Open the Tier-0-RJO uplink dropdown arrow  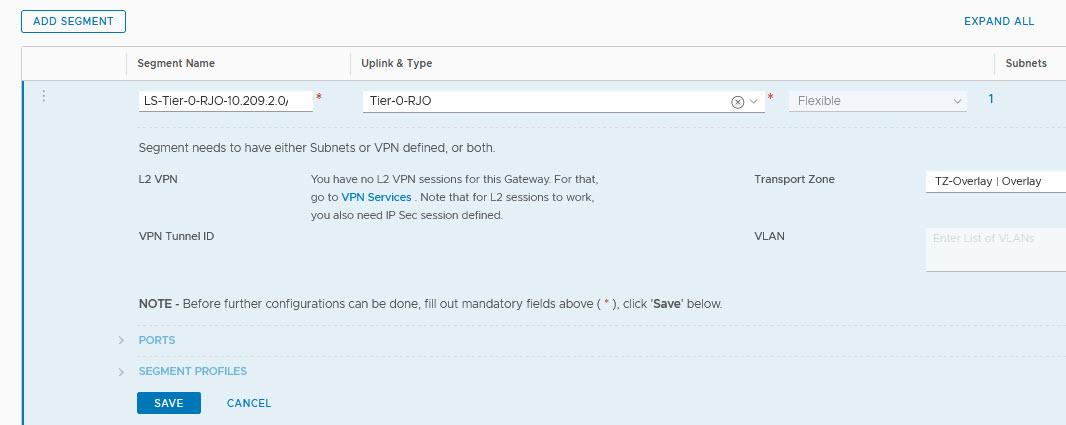754,101
